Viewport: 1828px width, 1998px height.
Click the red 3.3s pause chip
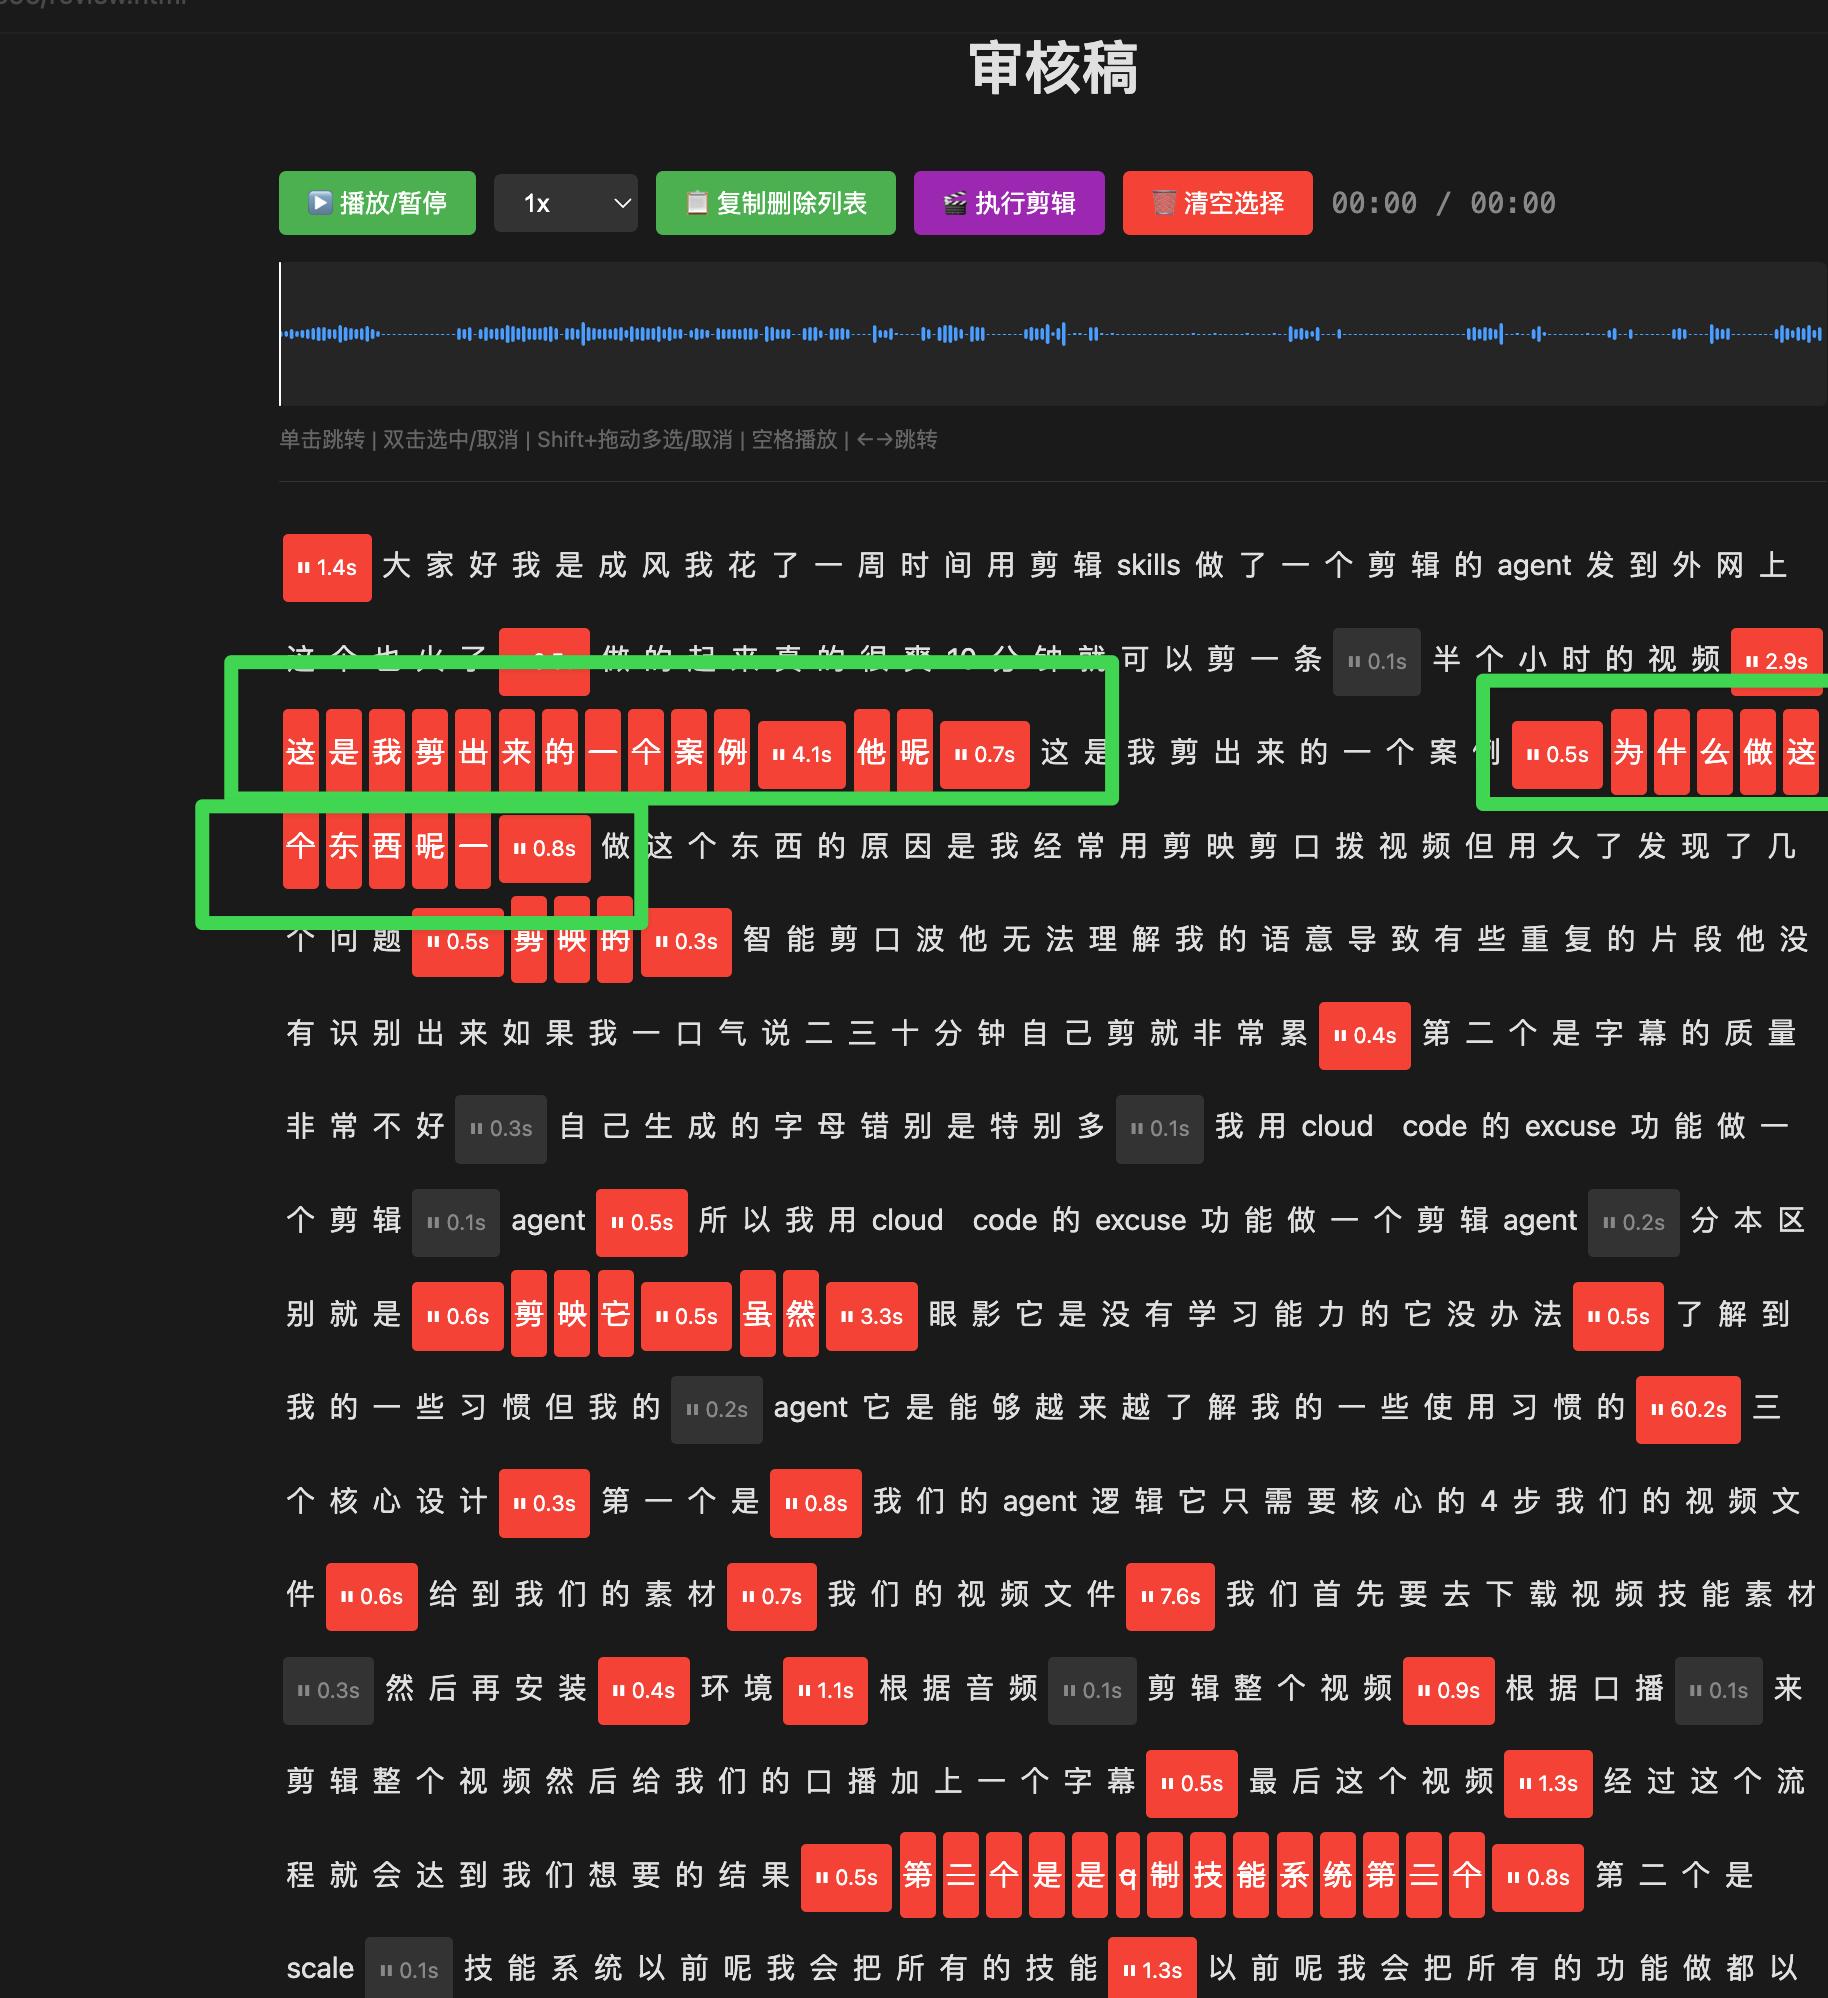click(x=871, y=1317)
